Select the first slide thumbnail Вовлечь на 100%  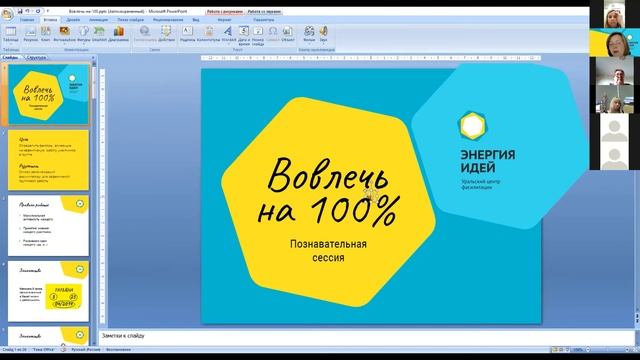[49, 94]
